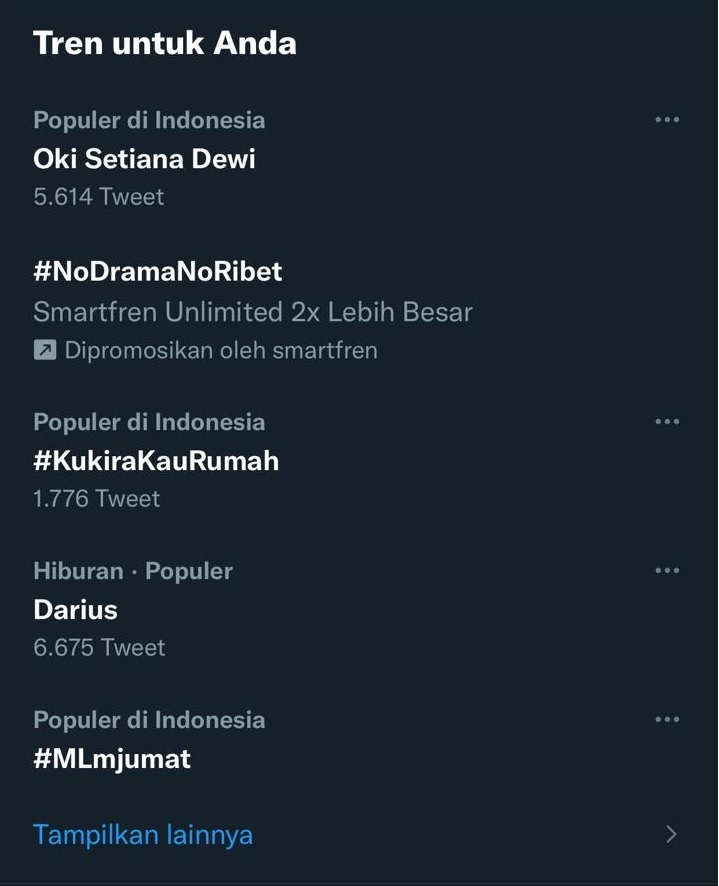Click the 6.675 Tweet count
Screen dimensions: 719x886
pyautogui.click(x=99, y=648)
